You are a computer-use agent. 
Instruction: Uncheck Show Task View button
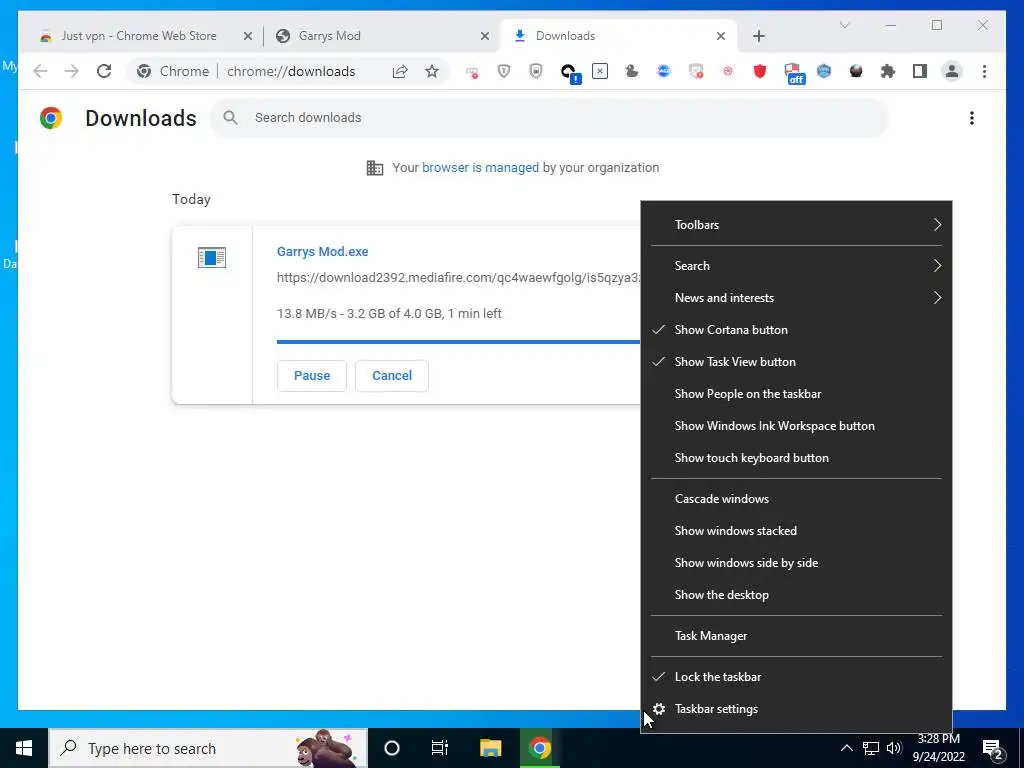click(x=796, y=362)
